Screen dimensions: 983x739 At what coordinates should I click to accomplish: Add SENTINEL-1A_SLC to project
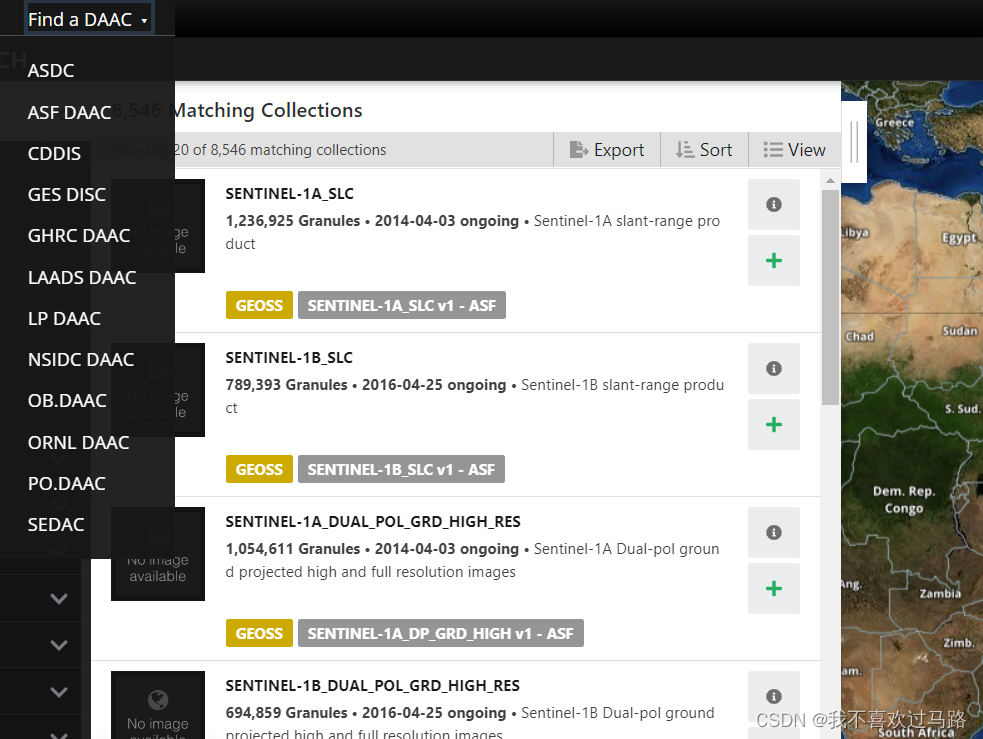[774, 261]
